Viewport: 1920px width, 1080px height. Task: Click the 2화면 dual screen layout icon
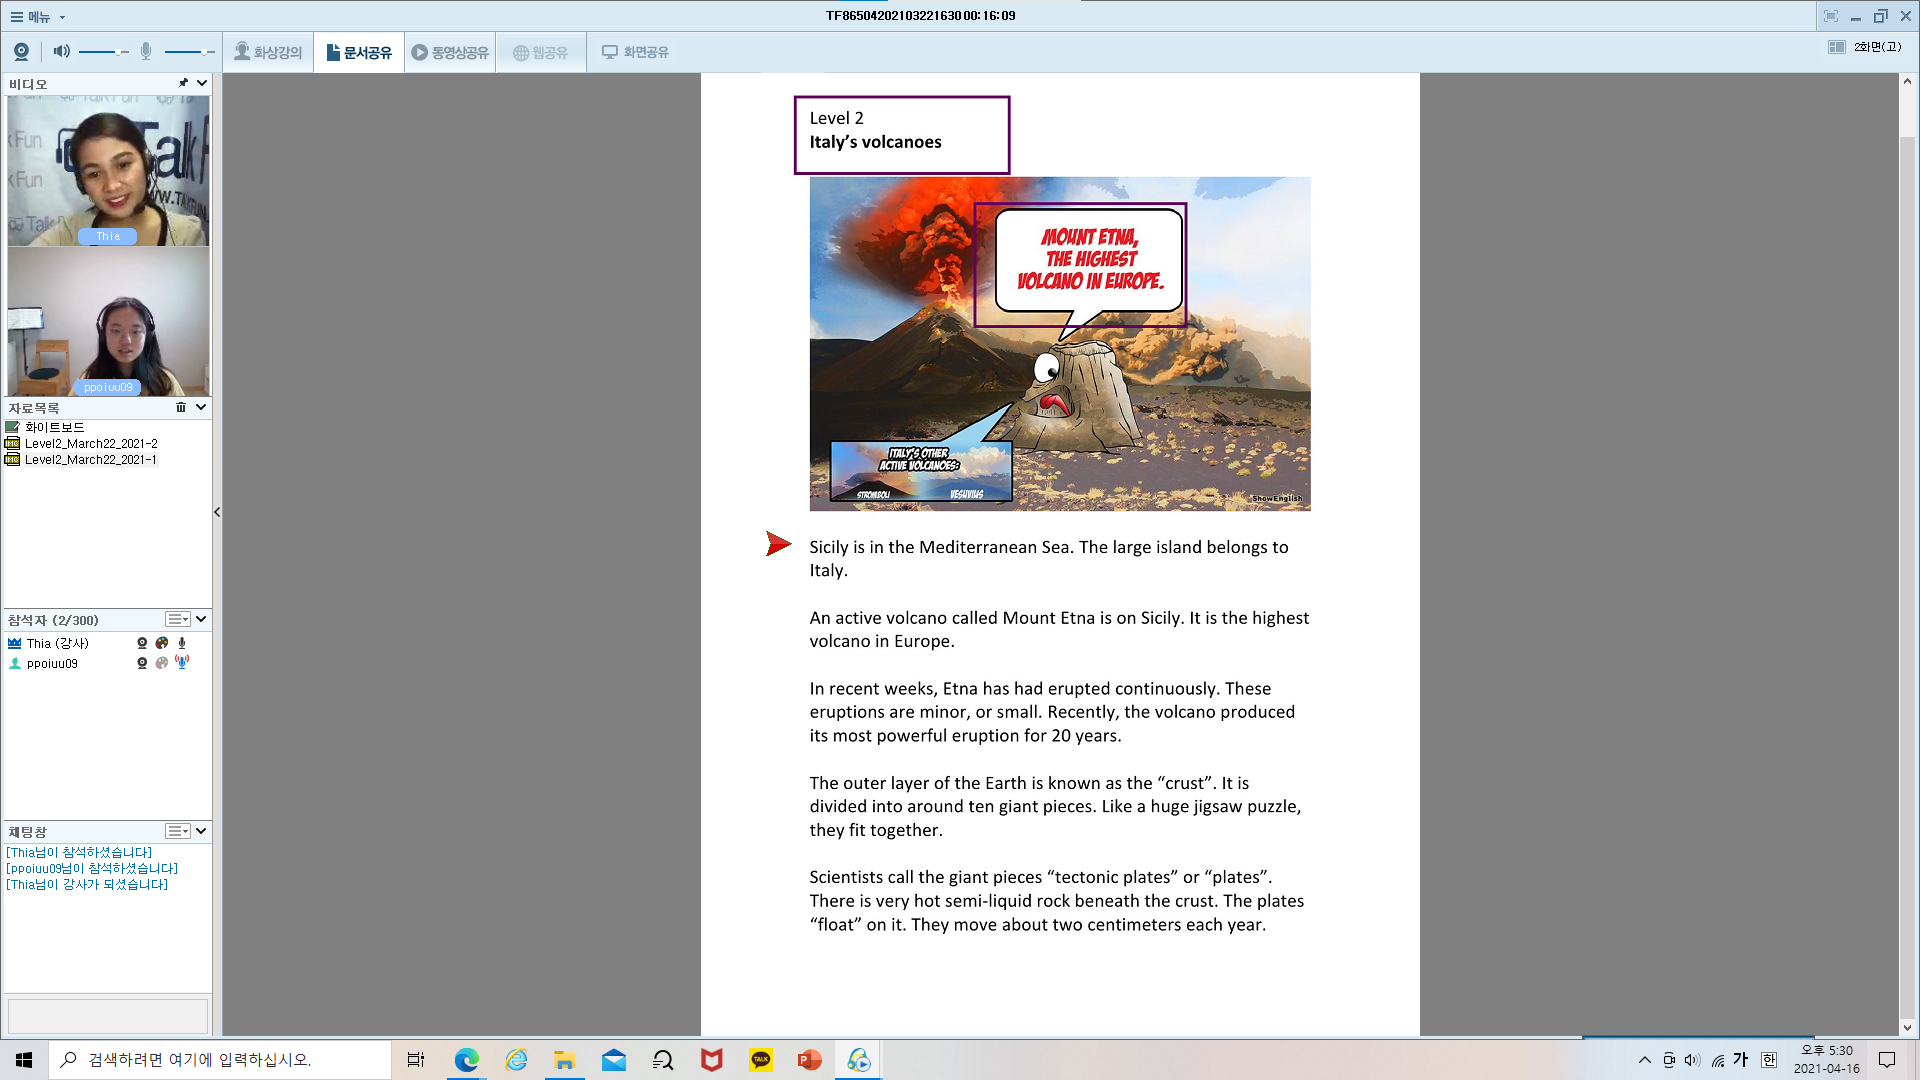coord(1837,47)
